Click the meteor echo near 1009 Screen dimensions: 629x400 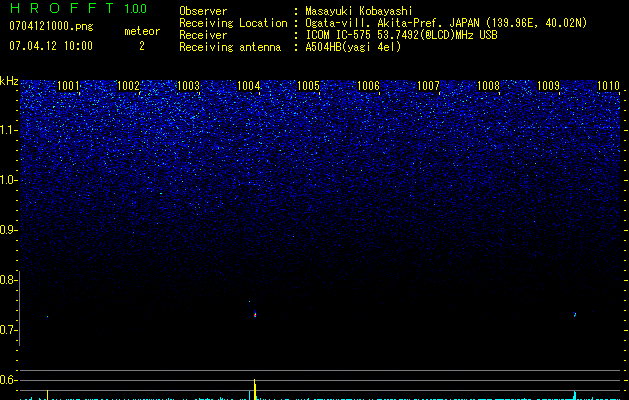pos(575,315)
